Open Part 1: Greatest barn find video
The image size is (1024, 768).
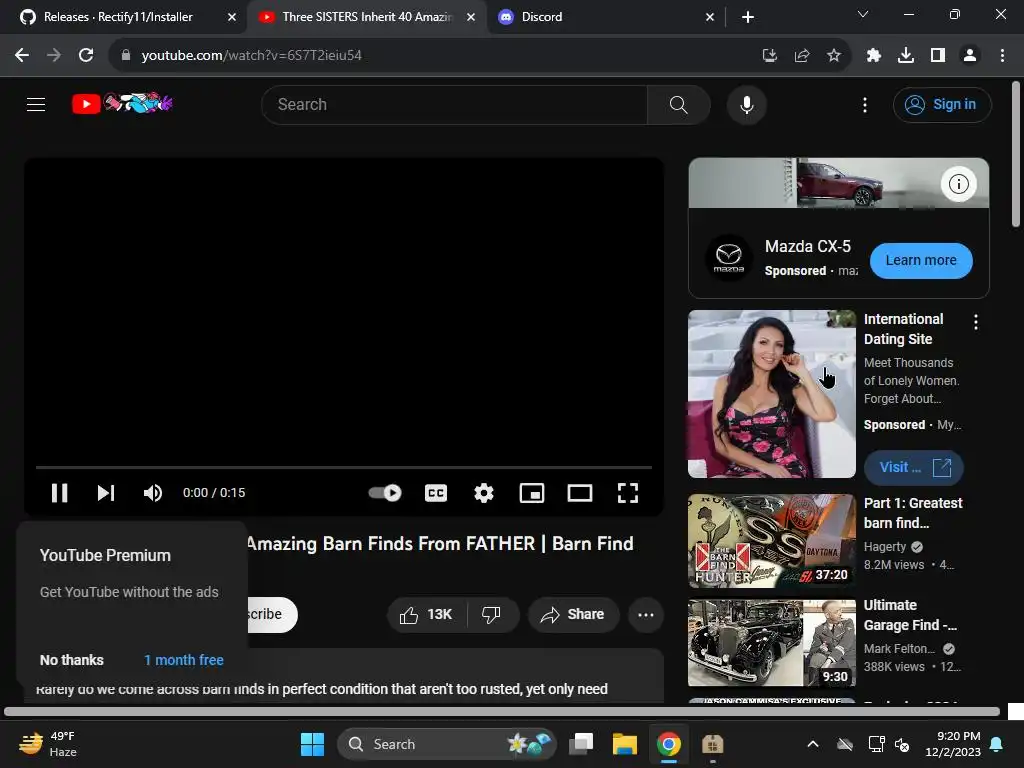(x=771, y=541)
